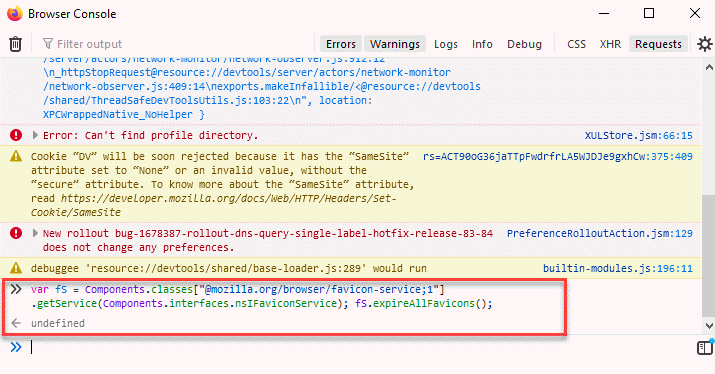Click chevrons beside the var fS command
The width and height of the screenshot is (715, 374).
coord(16,289)
